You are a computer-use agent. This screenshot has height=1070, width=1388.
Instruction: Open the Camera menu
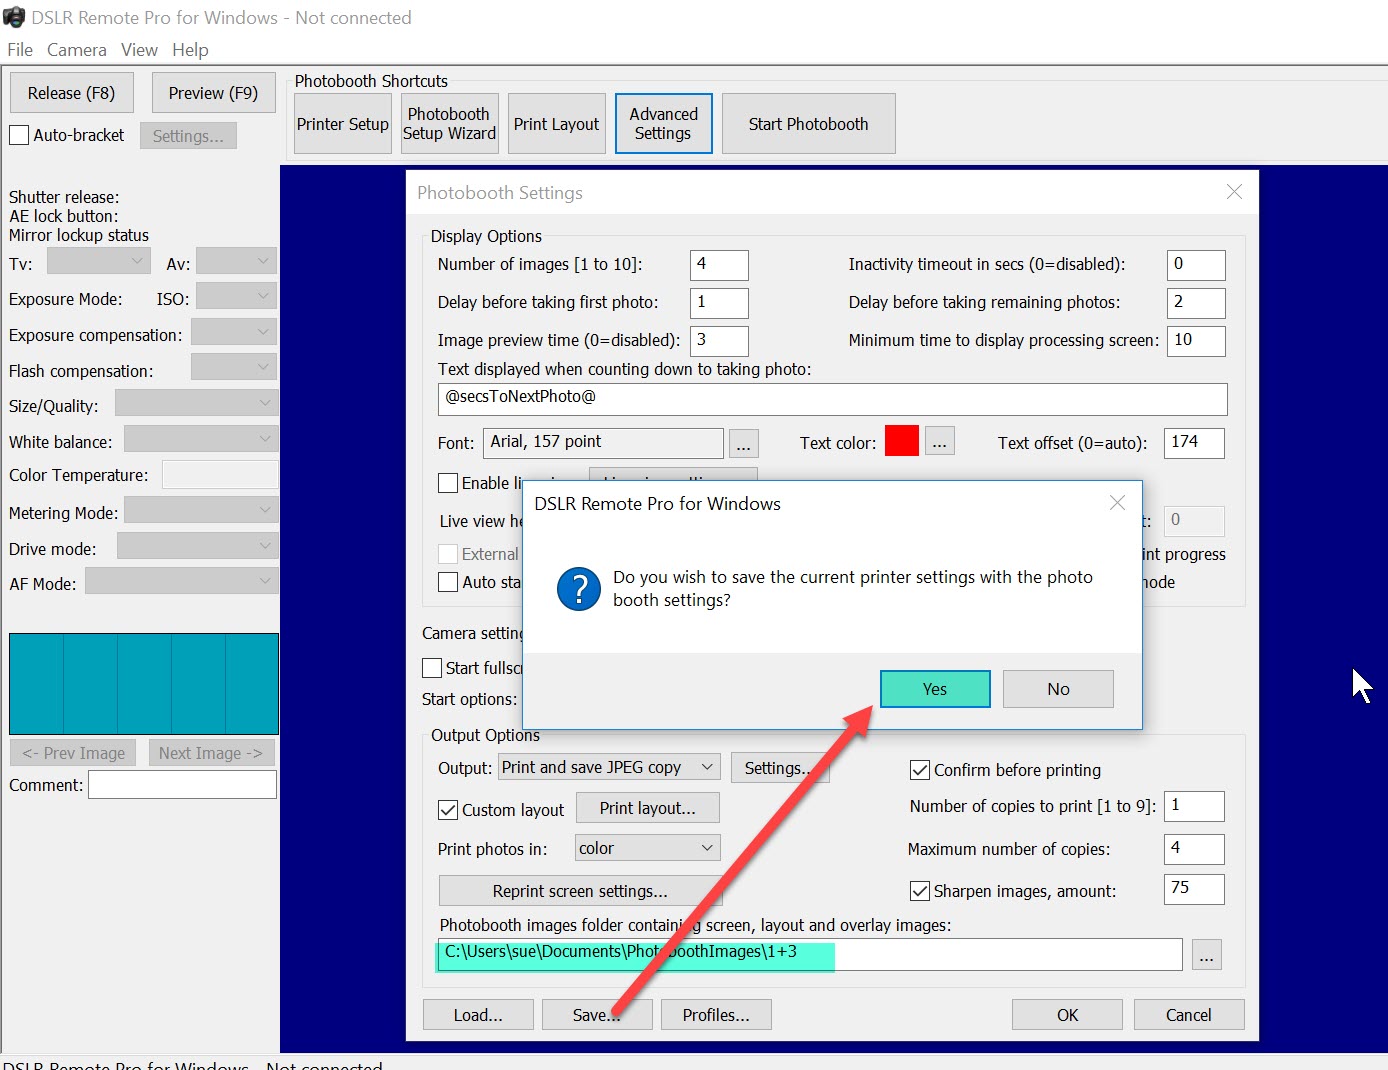coord(76,50)
